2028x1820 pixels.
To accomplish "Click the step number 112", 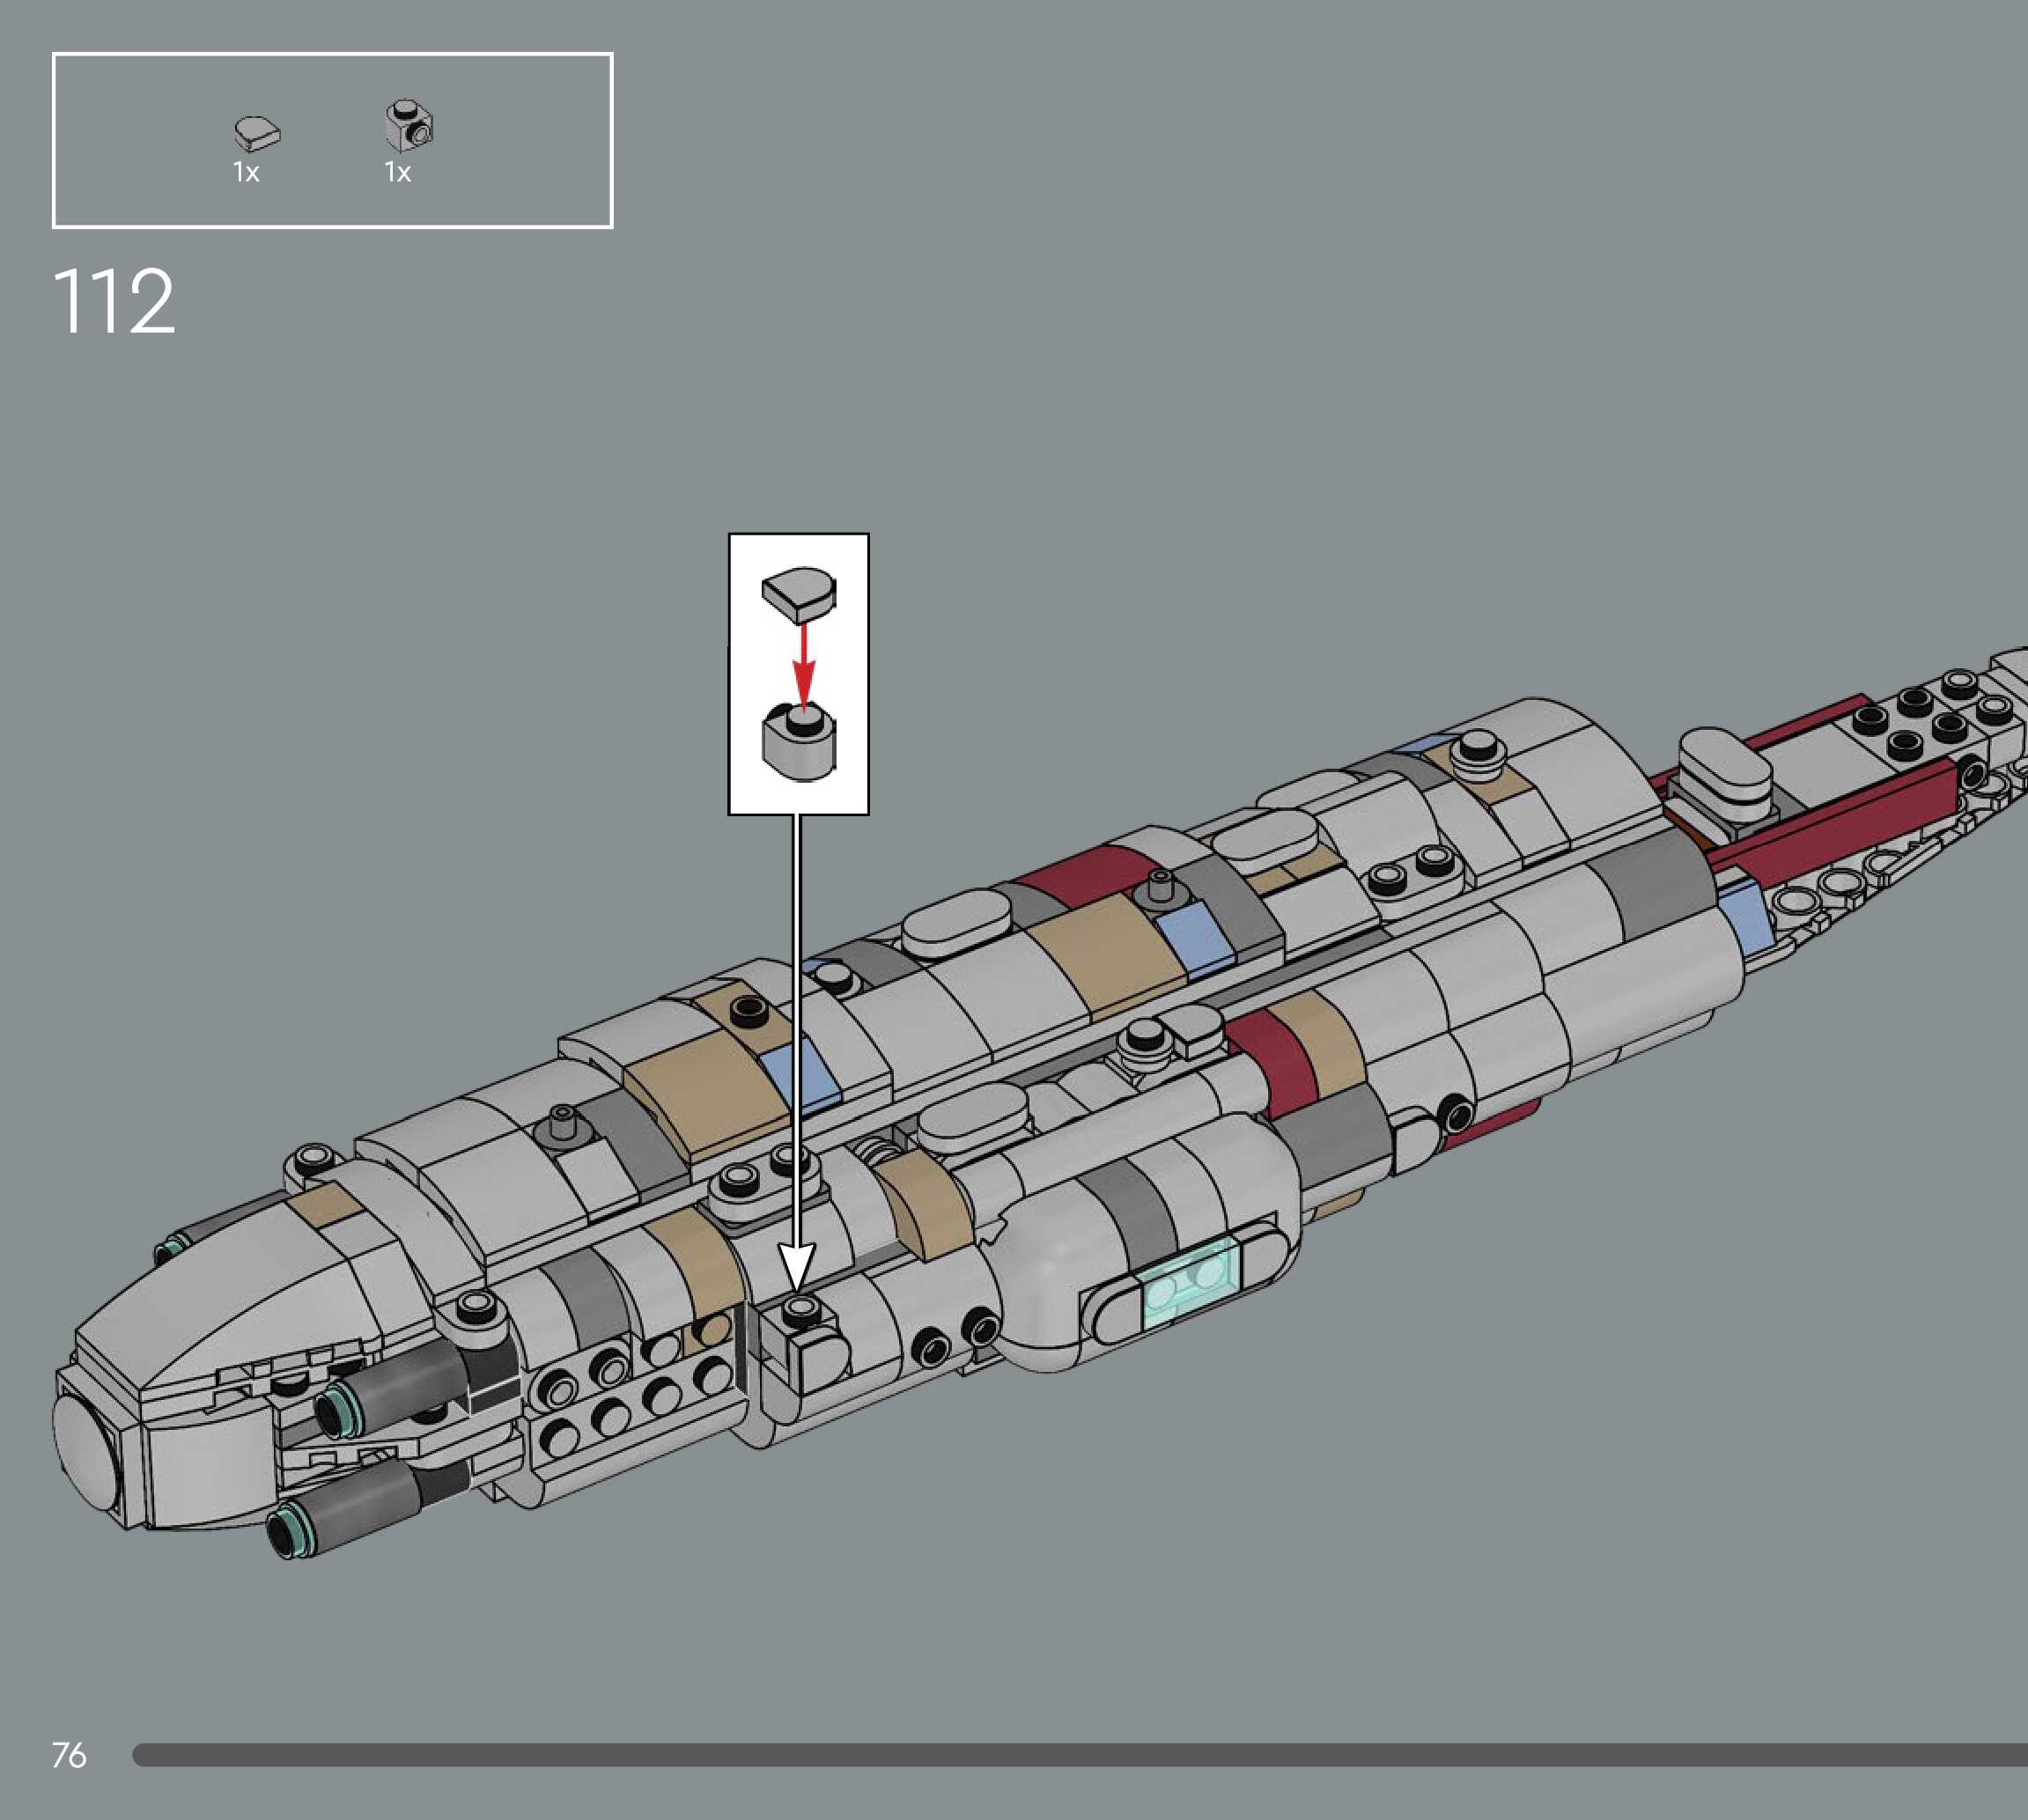I will point(114,302).
